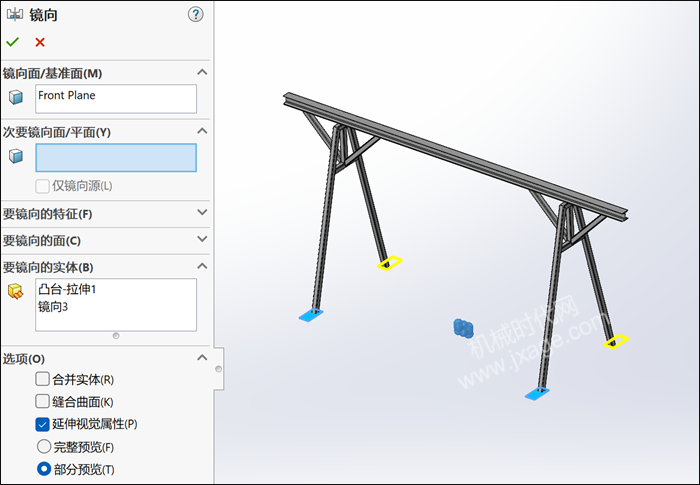Select the Front Plane selection box

116,99
